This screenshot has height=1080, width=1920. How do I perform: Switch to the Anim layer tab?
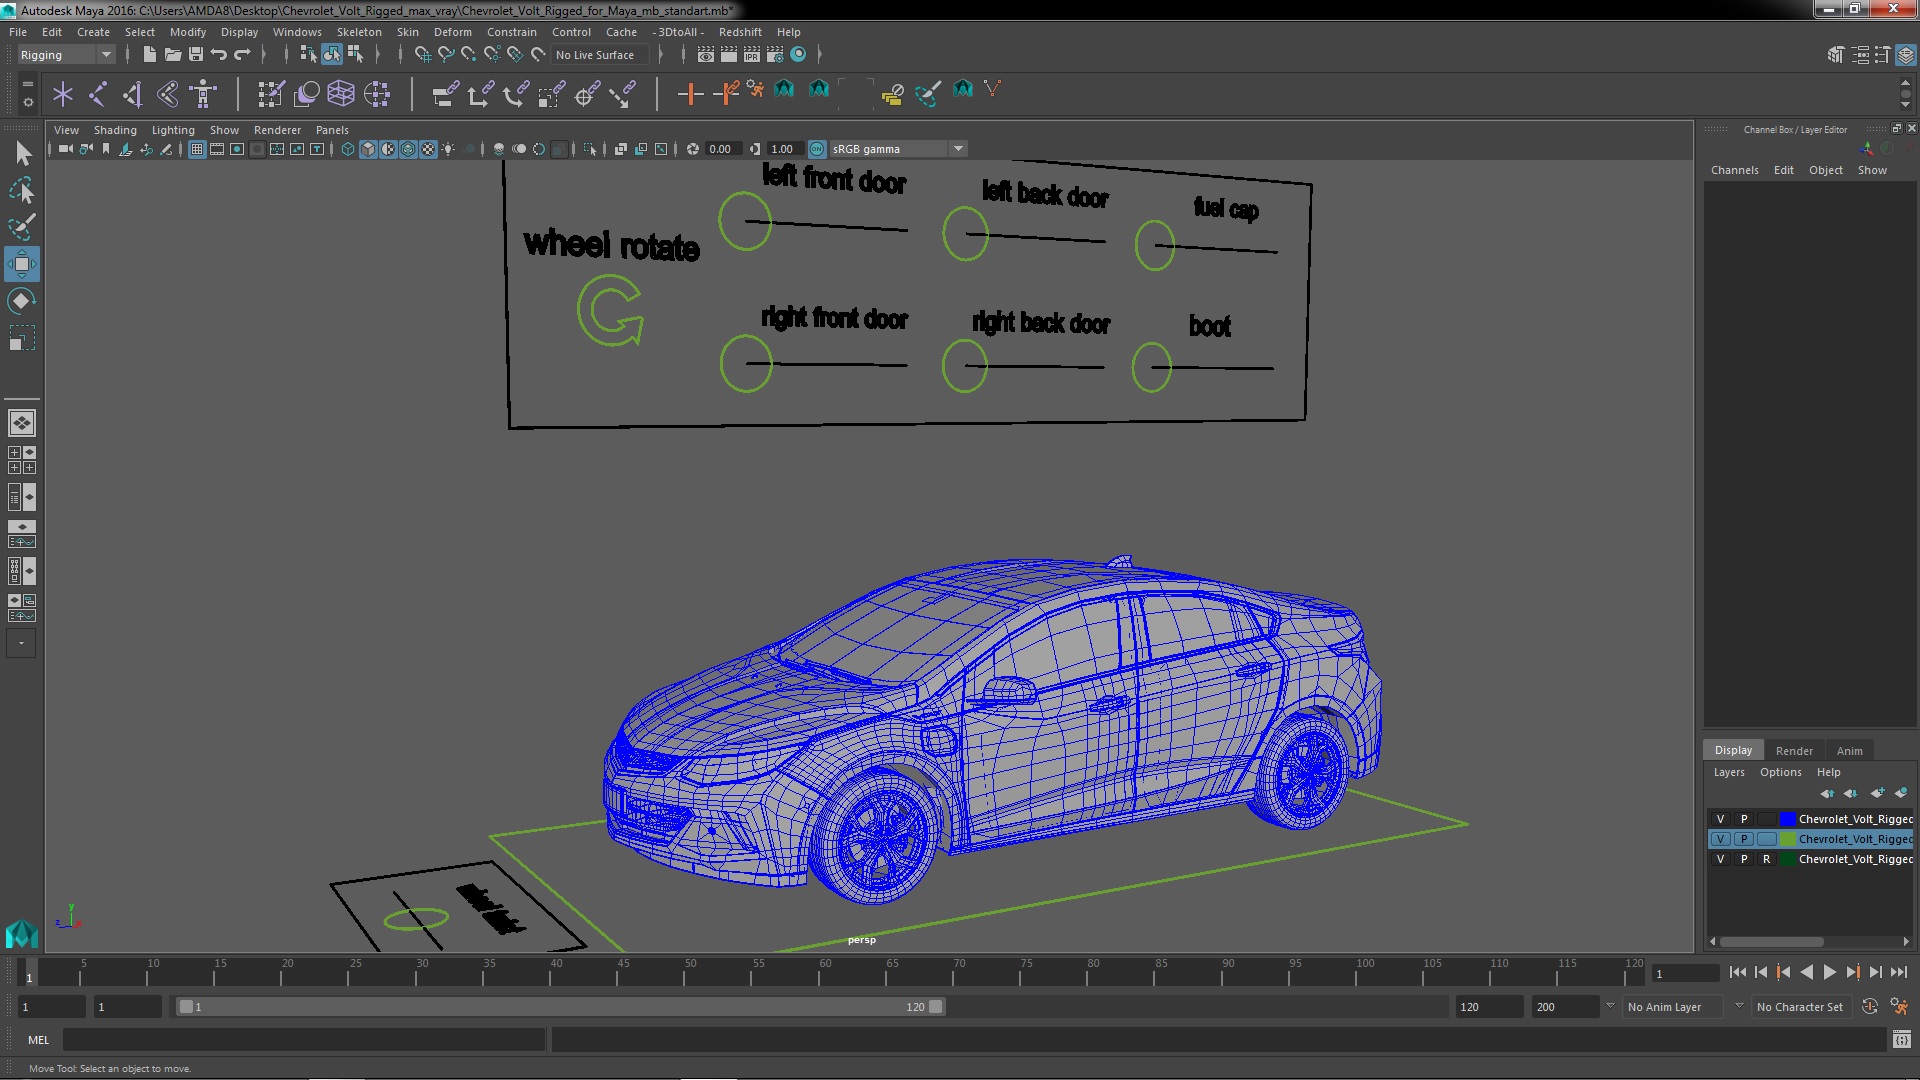pos(1849,751)
